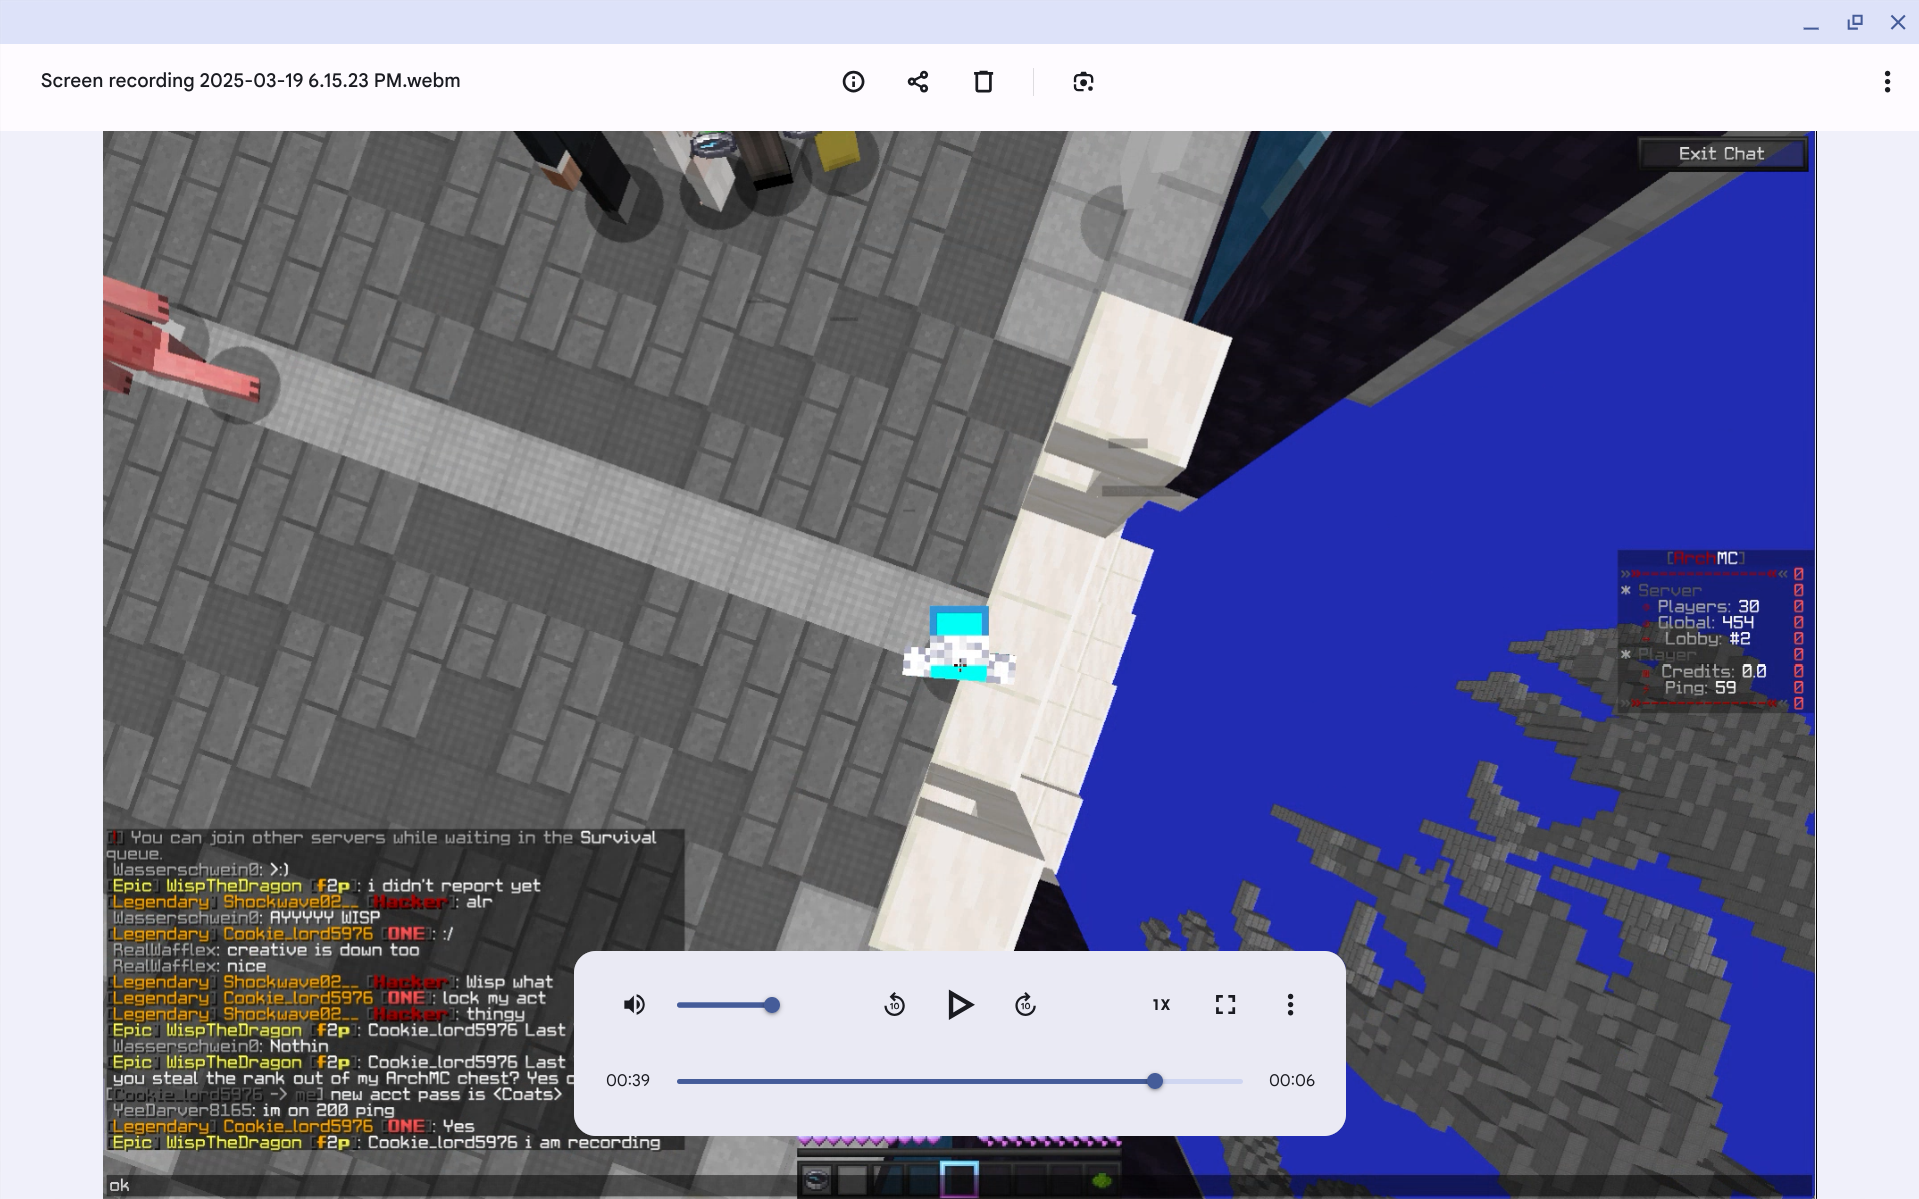
Task: Click the elapsed time 00:39
Action: (628, 1081)
